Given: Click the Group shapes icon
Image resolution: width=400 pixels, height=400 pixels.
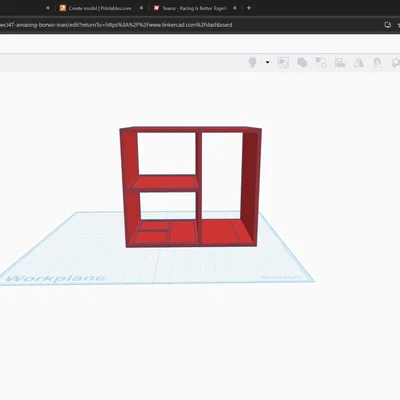Looking at the screenshot, I should [x=283, y=62].
